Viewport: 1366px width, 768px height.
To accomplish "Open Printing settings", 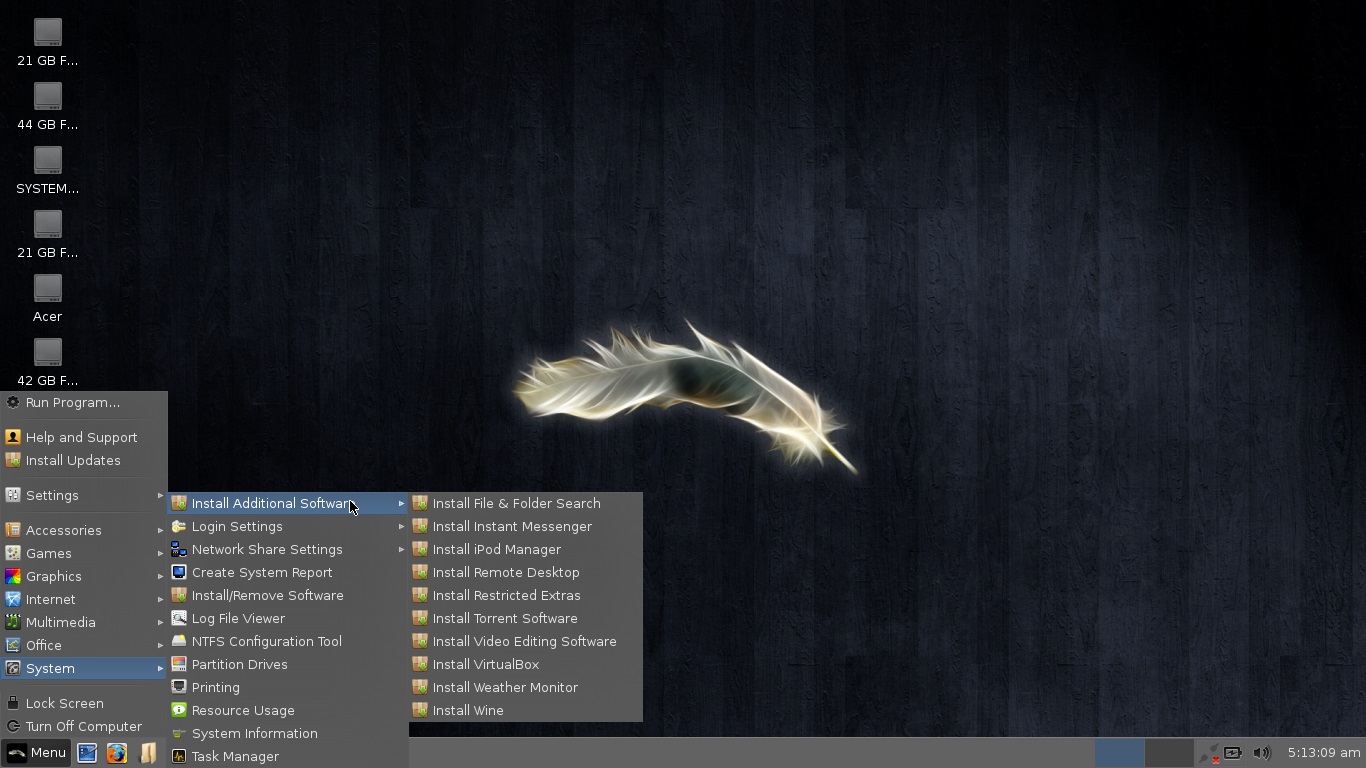I will coord(288,687).
